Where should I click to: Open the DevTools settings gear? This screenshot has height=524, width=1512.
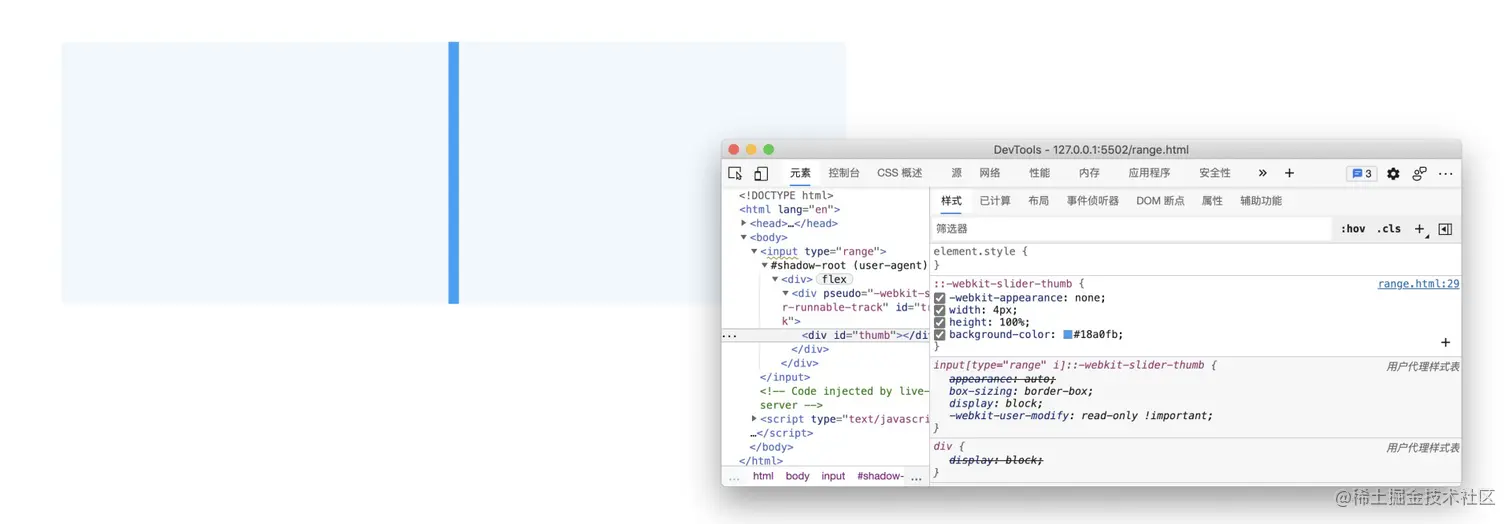coord(1393,173)
